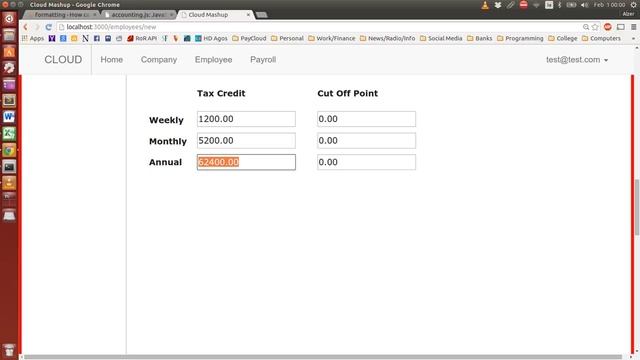This screenshot has width=640, height=360.
Task: Click the Weekly Cut Off Point field
Action: pyautogui.click(x=366, y=119)
